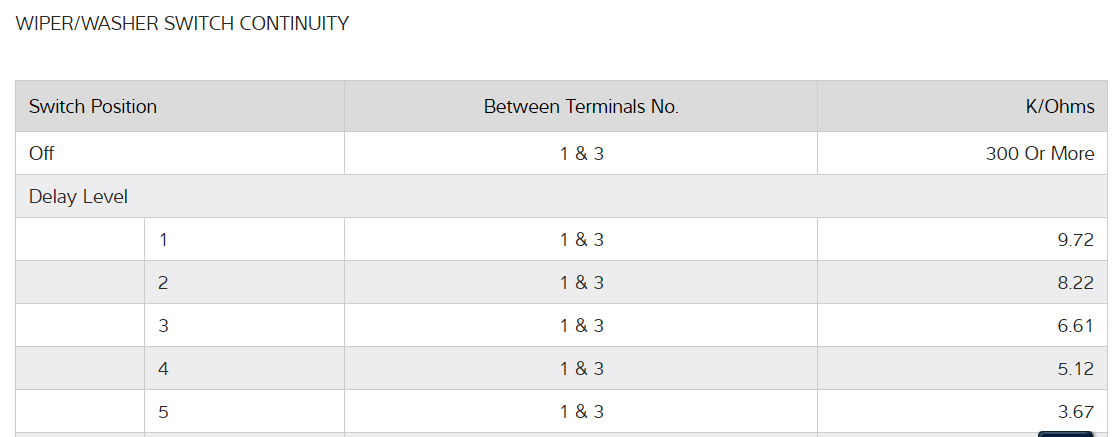Click the 8.22 resistance value
1119x437 pixels.
click(x=1075, y=283)
